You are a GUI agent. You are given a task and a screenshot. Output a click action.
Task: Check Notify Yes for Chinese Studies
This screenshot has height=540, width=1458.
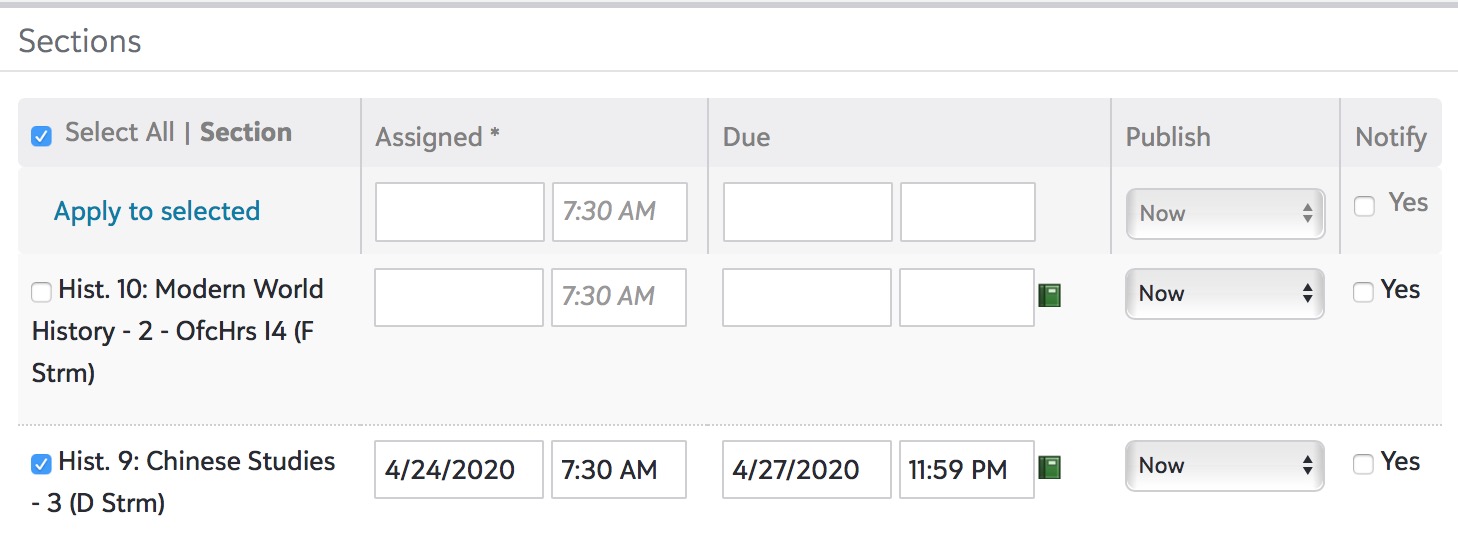click(x=1362, y=464)
